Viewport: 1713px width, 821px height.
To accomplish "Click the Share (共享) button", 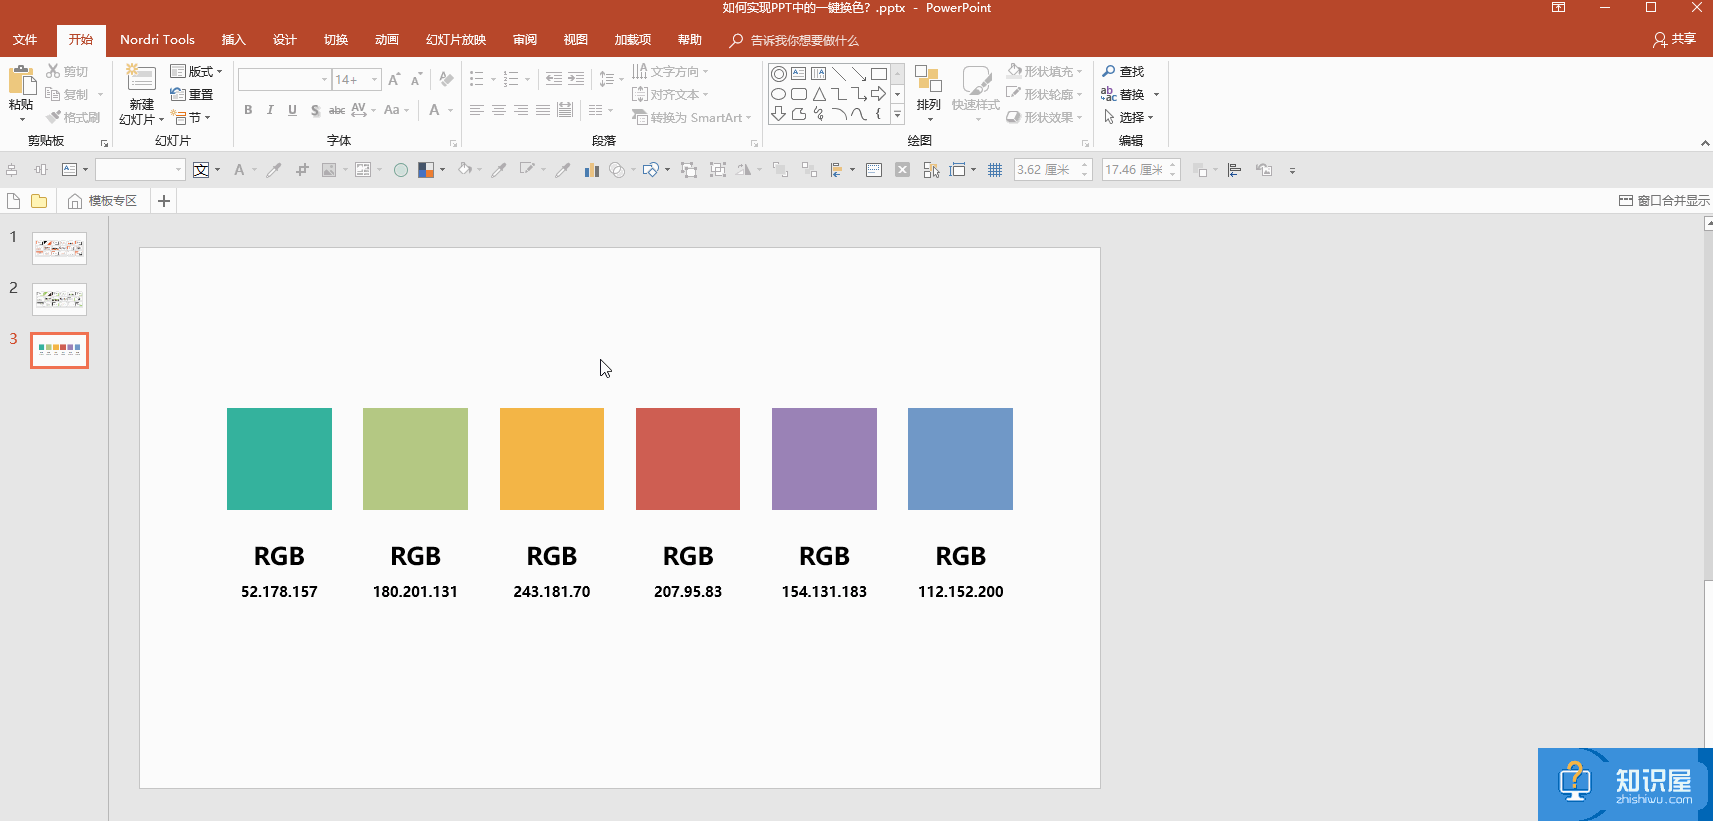I will pos(1674,40).
